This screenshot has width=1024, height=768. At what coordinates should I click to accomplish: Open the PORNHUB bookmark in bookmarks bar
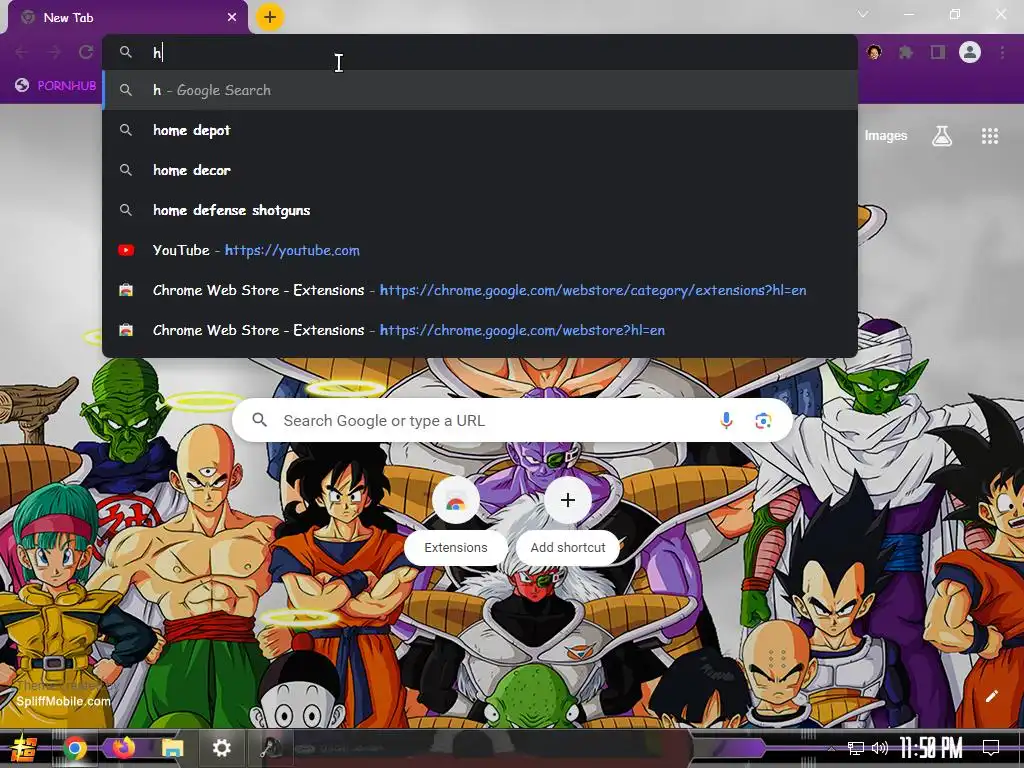click(x=56, y=86)
